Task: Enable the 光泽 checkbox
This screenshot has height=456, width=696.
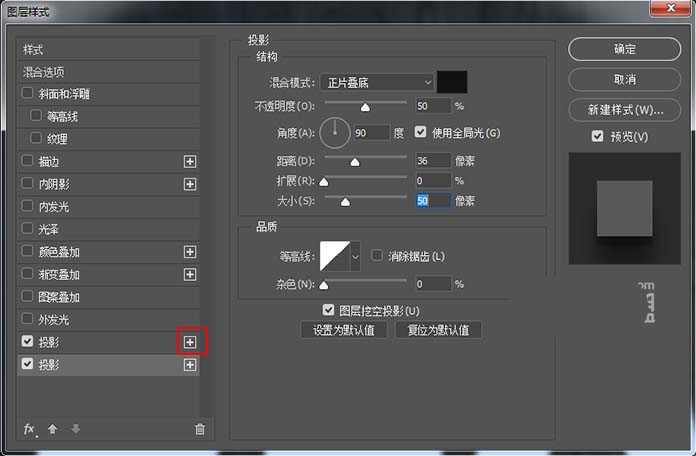Action: (x=28, y=228)
